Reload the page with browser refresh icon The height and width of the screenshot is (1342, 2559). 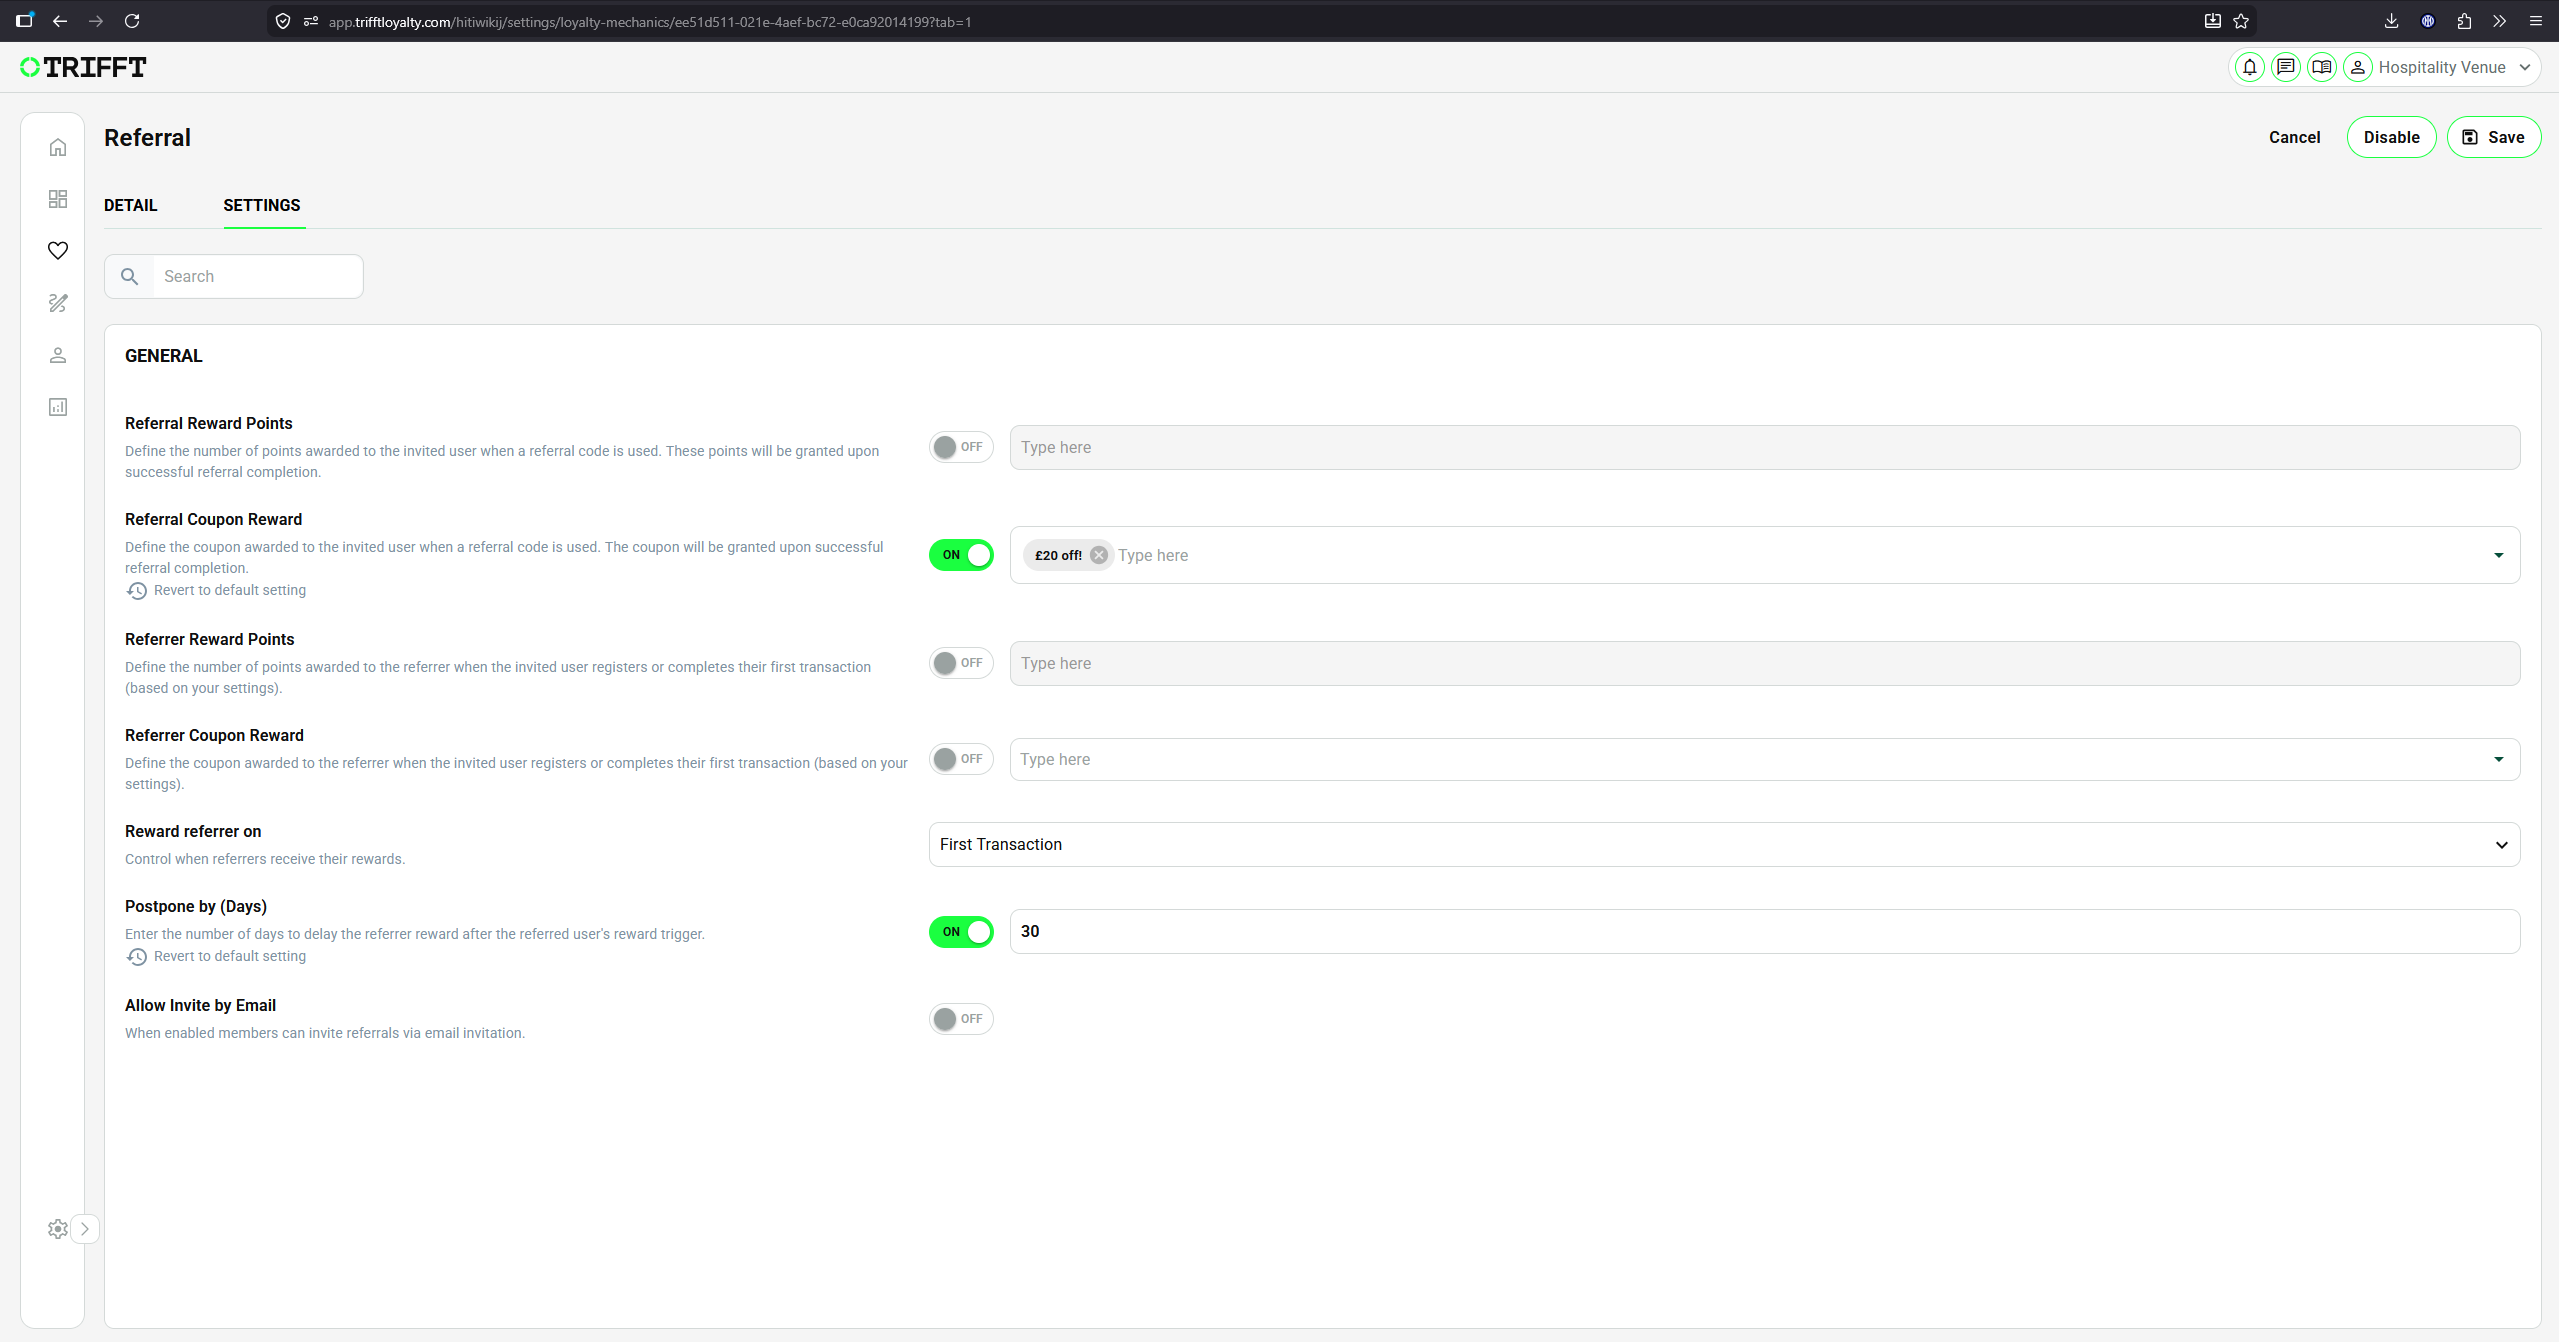132,21
